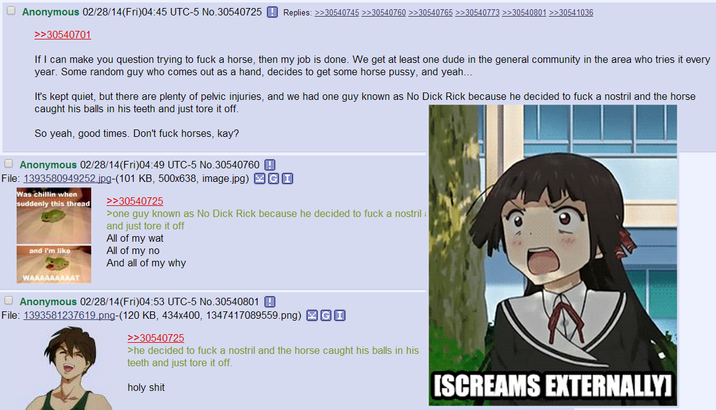Open file link 1393580949252.jpg

coord(67,179)
